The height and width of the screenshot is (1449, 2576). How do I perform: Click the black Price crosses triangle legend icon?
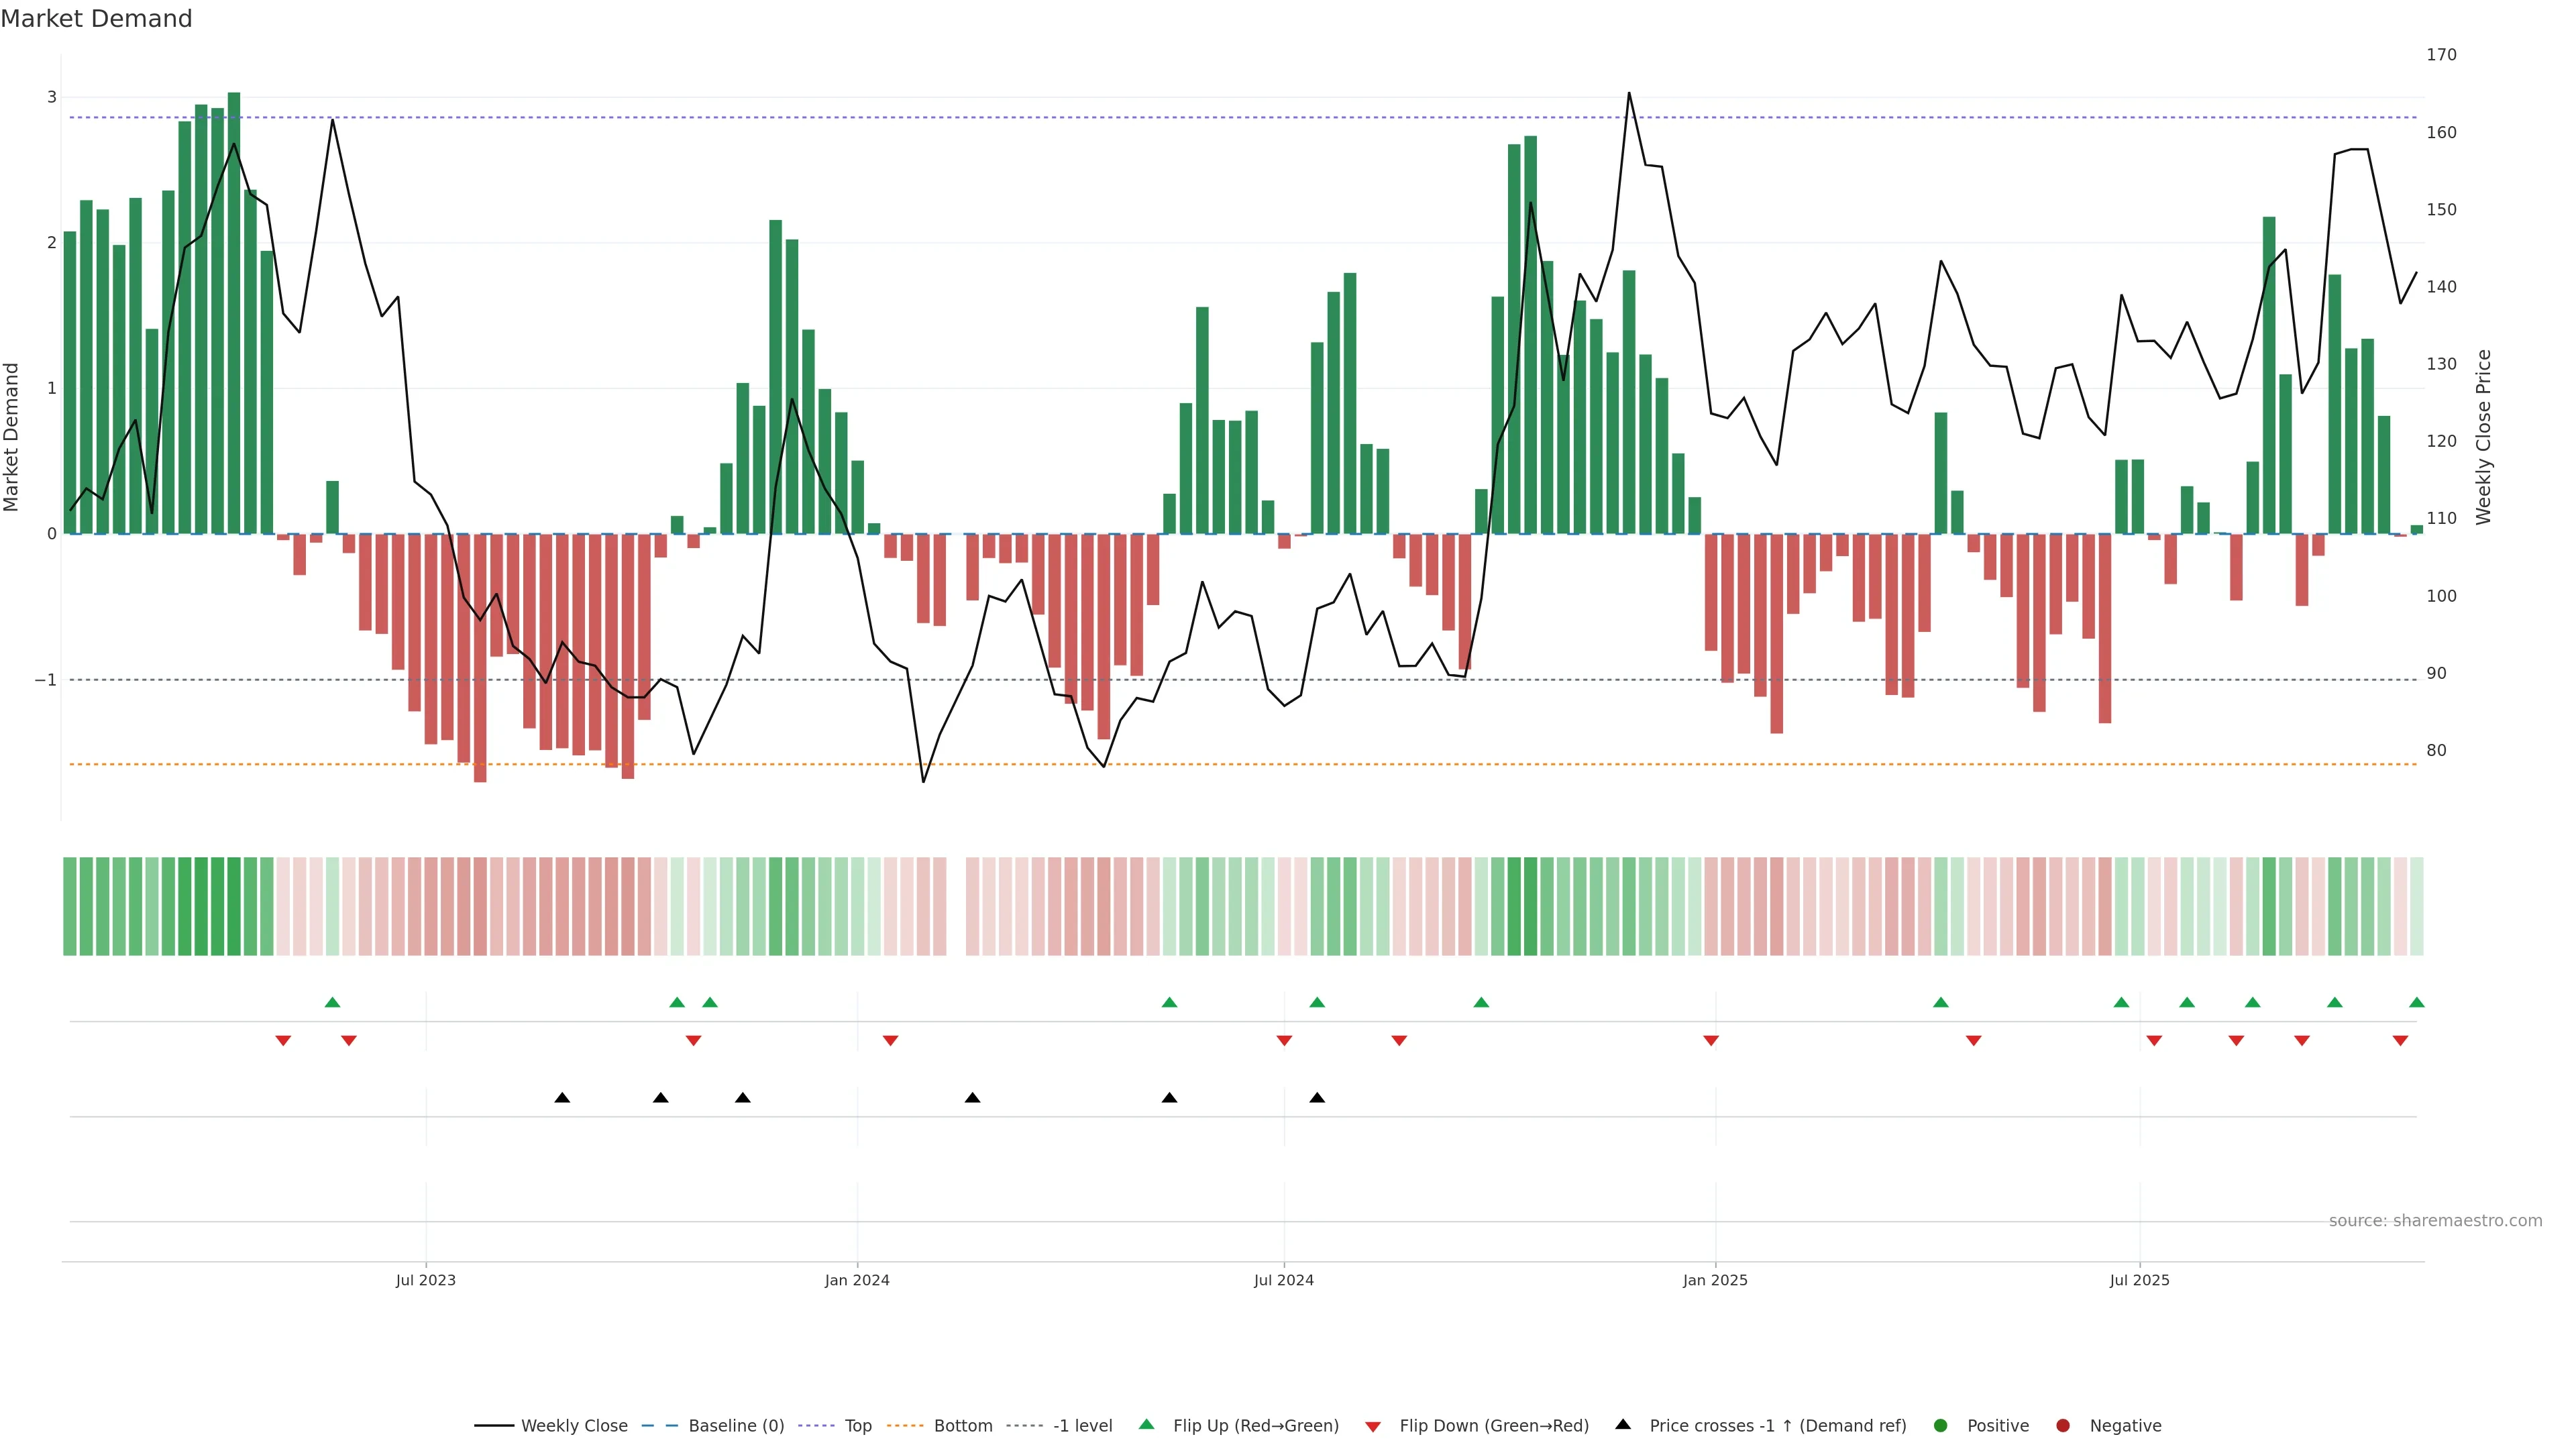(x=1622, y=1424)
